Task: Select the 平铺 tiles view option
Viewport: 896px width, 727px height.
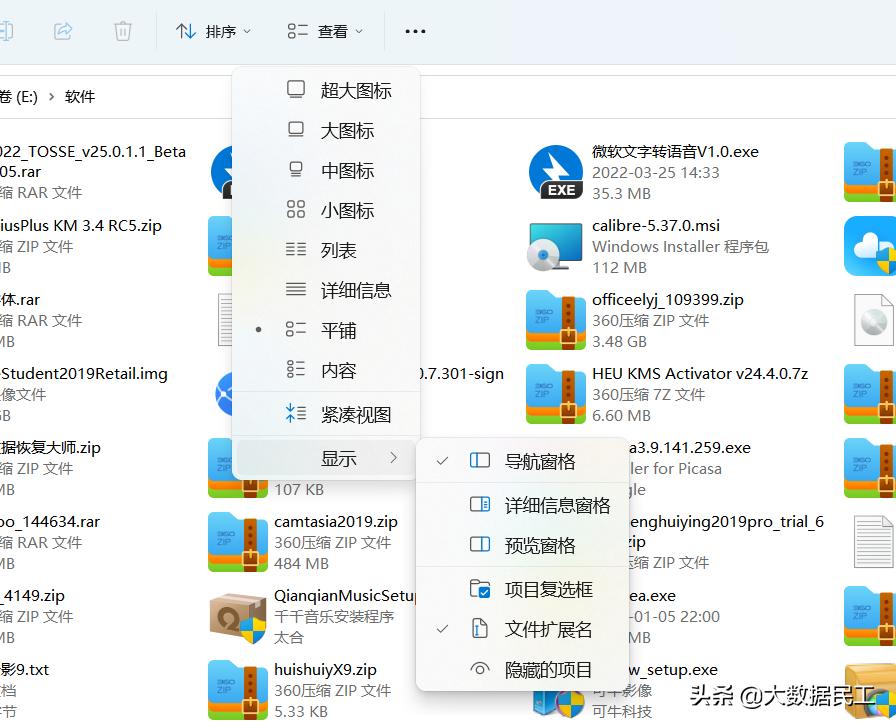Action: pos(326,330)
